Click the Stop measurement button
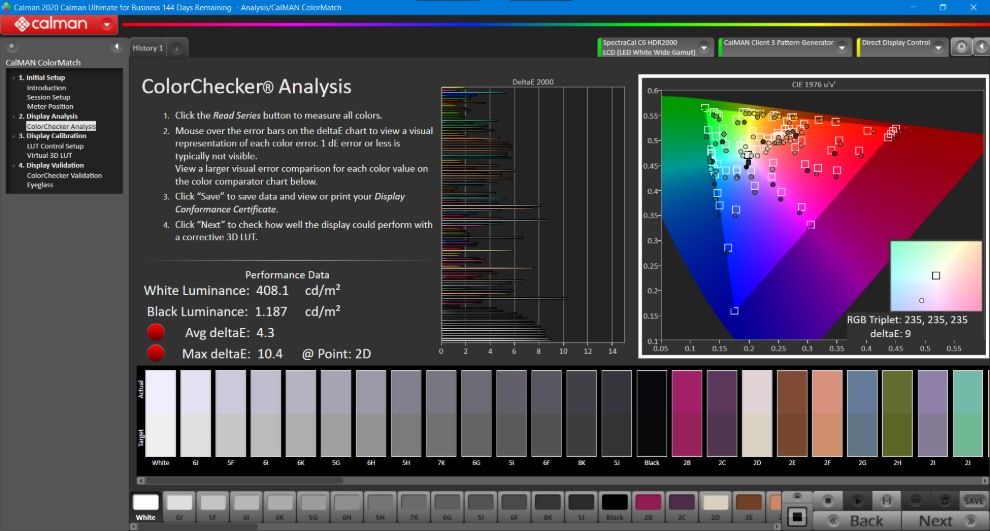The width and height of the screenshot is (990, 531). pos(828,501)
